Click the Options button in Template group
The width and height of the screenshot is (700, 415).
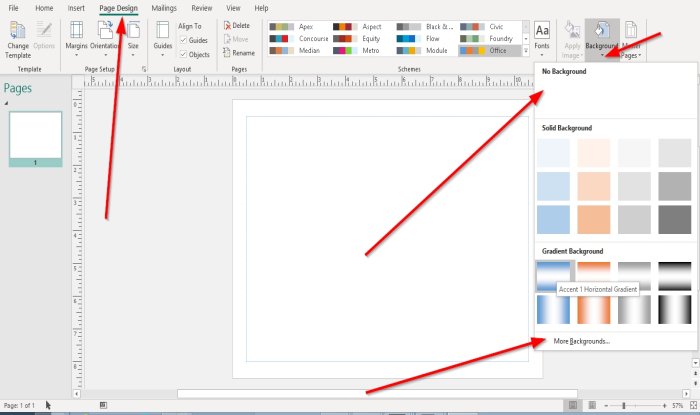coord(44,37)
